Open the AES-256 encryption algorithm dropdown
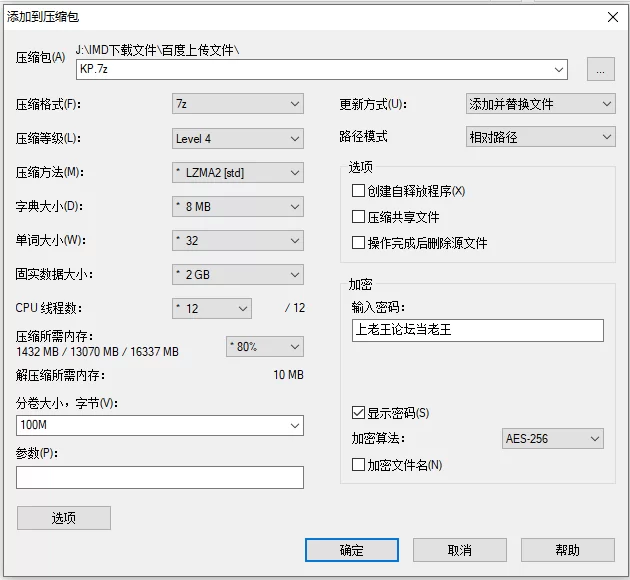This screenshot has height=580, width=630. click(x=553, y=439)
